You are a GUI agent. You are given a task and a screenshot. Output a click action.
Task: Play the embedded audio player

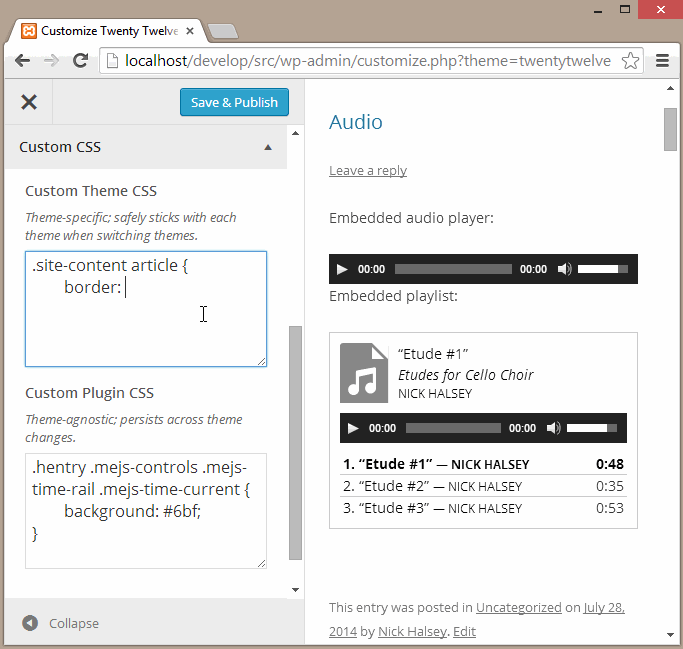pyautogui.click(x=342, y=269)
